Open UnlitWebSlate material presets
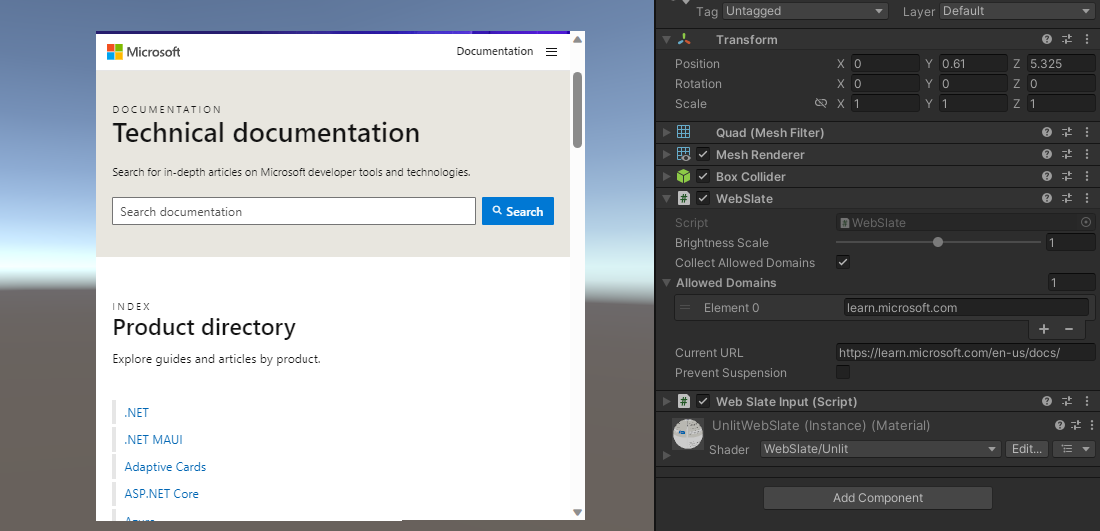1100x531 pixels. [1076, 426]
